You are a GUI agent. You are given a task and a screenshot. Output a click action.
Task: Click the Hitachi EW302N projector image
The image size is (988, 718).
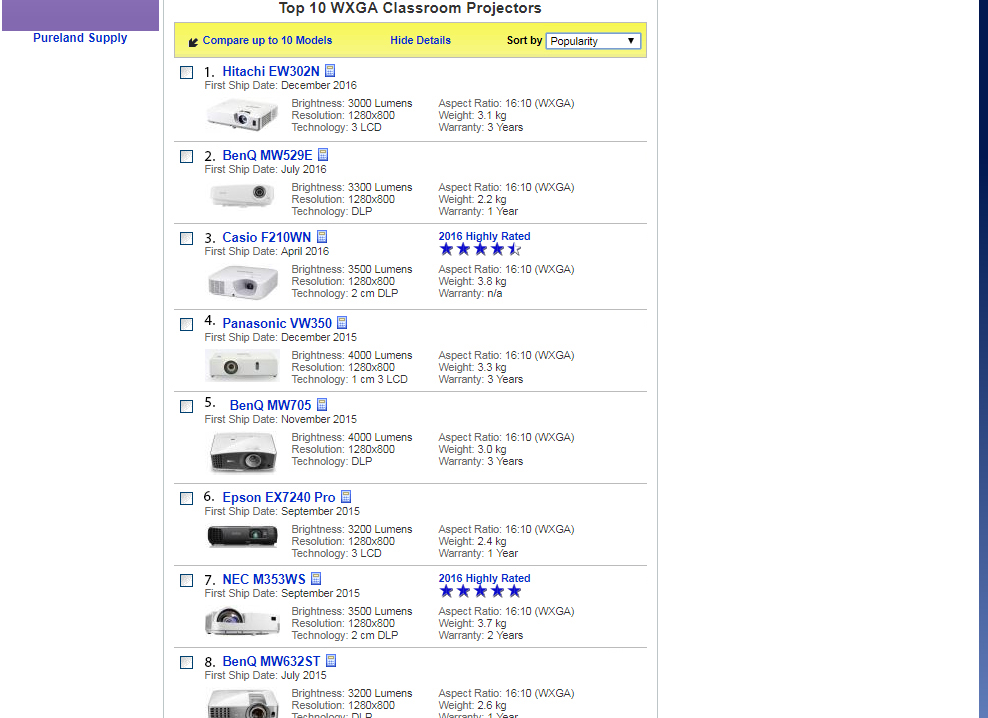[x=242, y=115]
